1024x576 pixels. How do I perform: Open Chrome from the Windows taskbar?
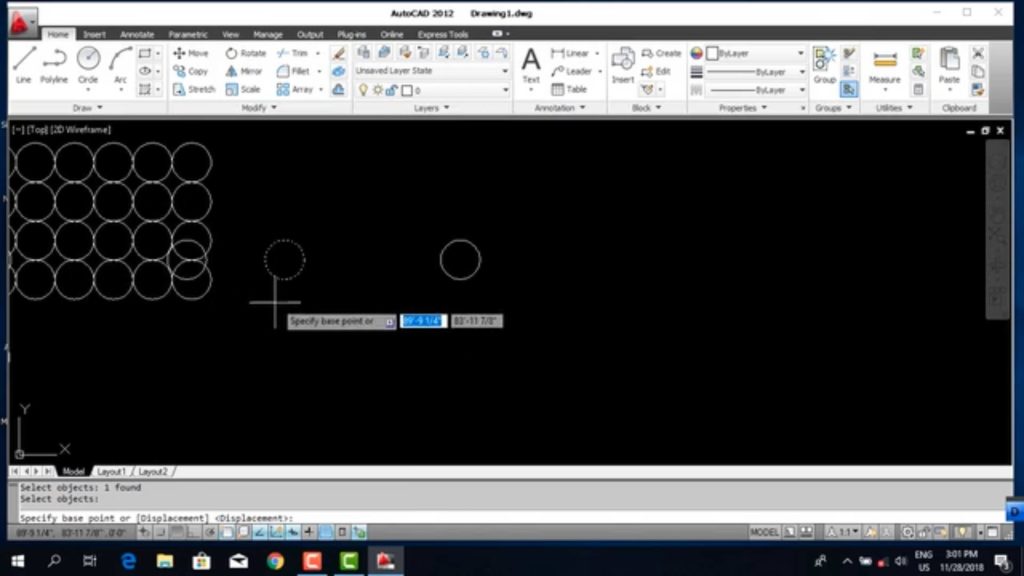(x=275, y=561)
